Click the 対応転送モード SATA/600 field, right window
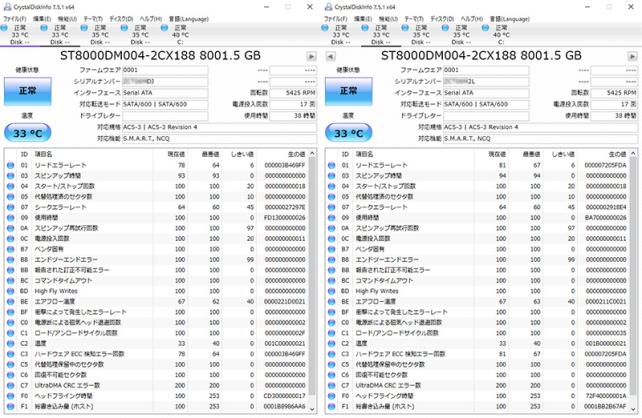 (486, 104)
